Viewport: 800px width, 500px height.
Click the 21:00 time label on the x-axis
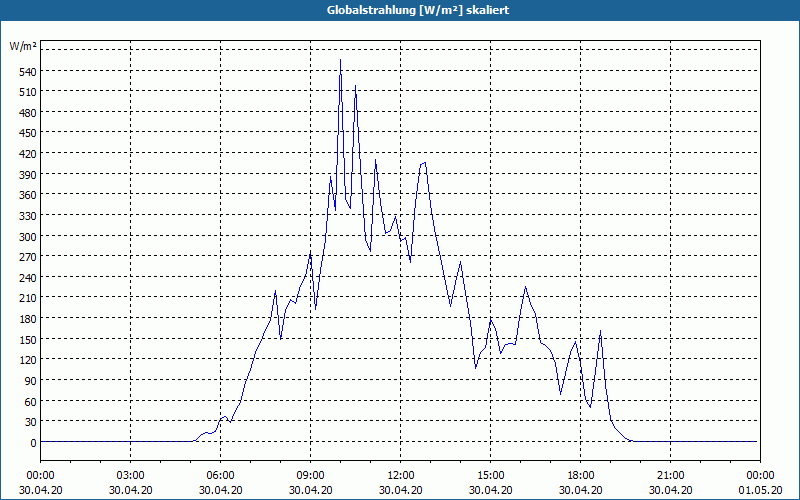(670, 476)
